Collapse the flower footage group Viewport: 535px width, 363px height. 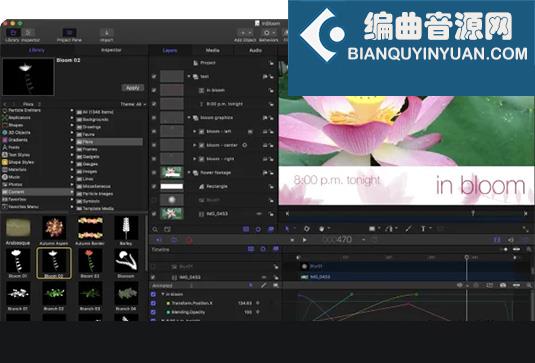[189, 173]
